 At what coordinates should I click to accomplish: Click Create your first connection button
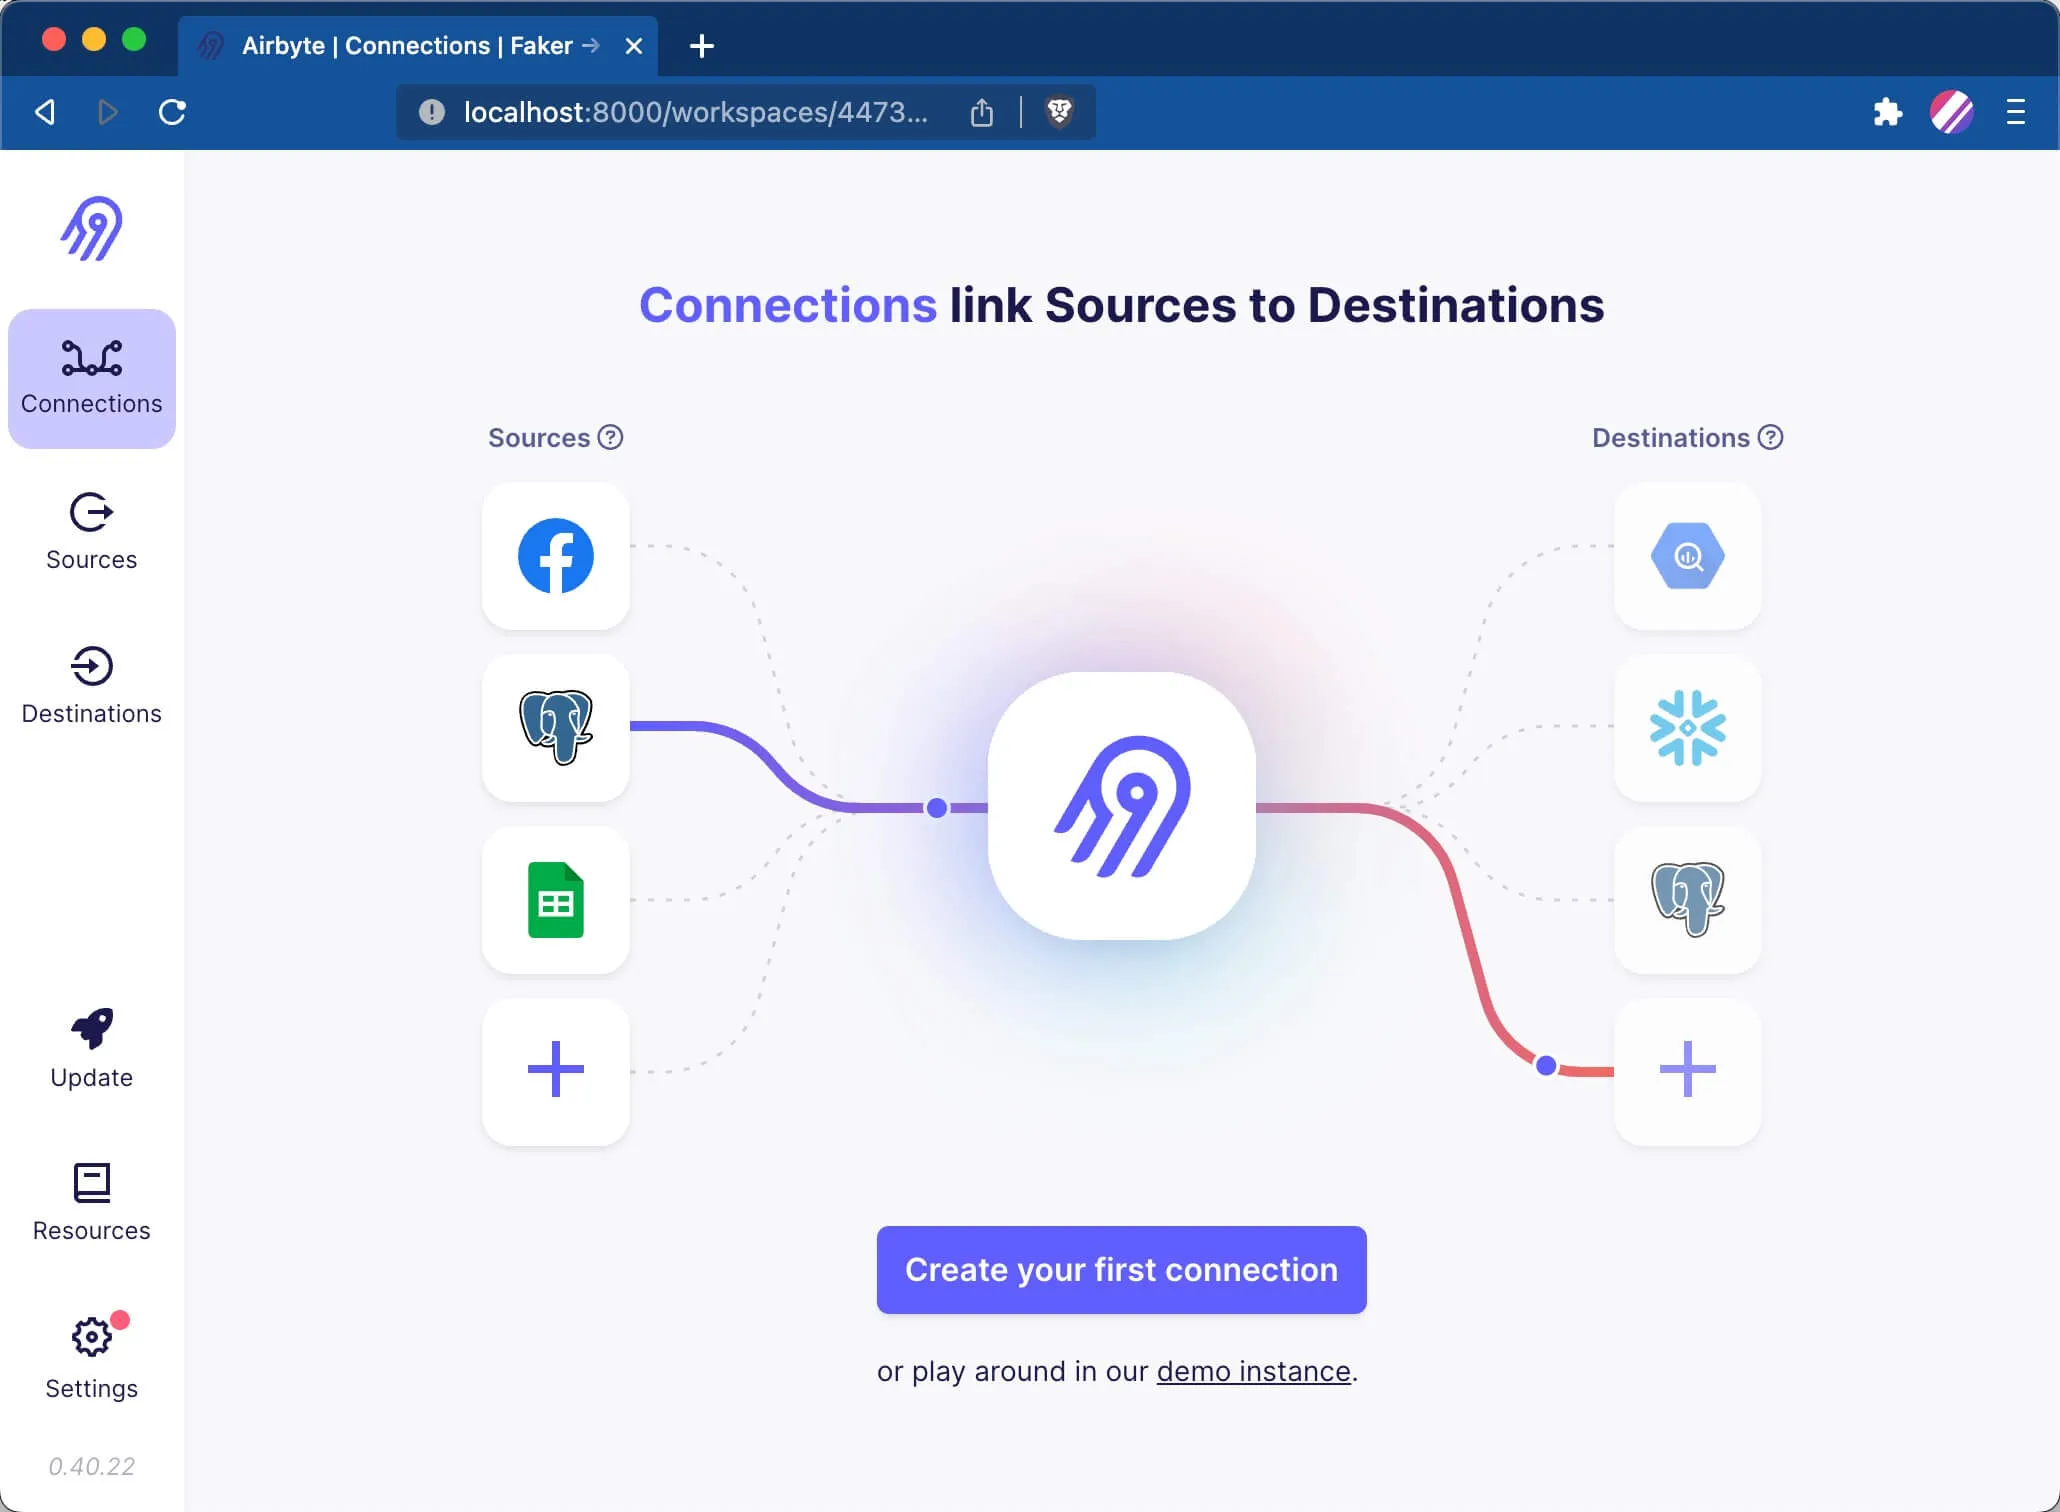(1121, 1270)
